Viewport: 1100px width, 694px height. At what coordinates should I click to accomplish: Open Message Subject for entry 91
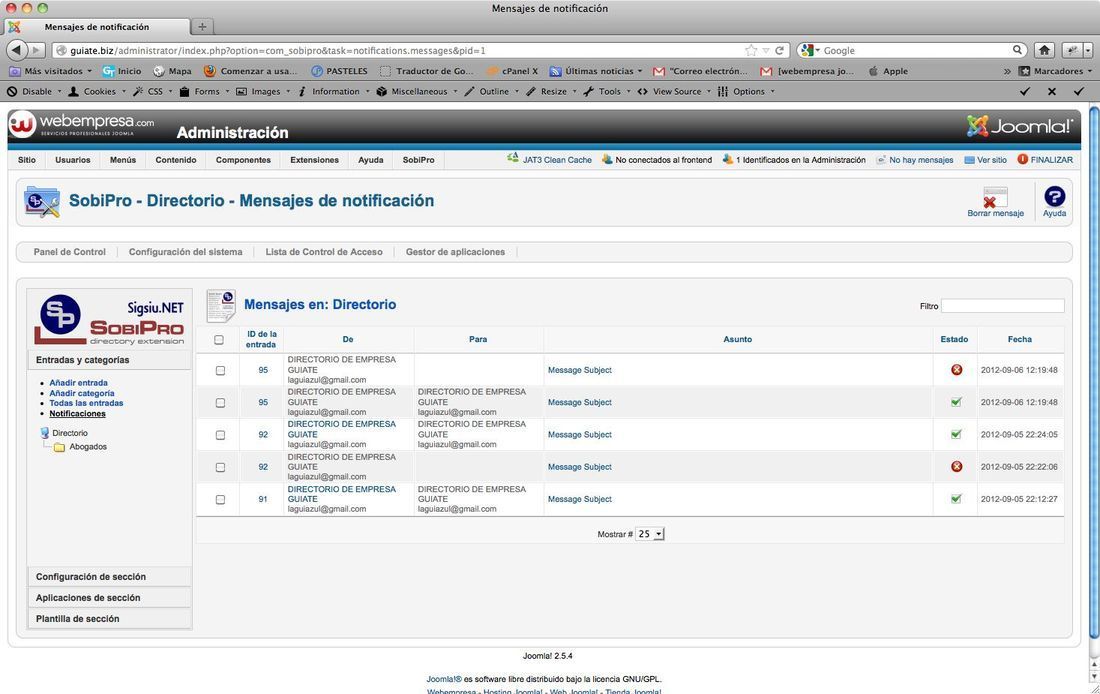[x=579, y=500]
